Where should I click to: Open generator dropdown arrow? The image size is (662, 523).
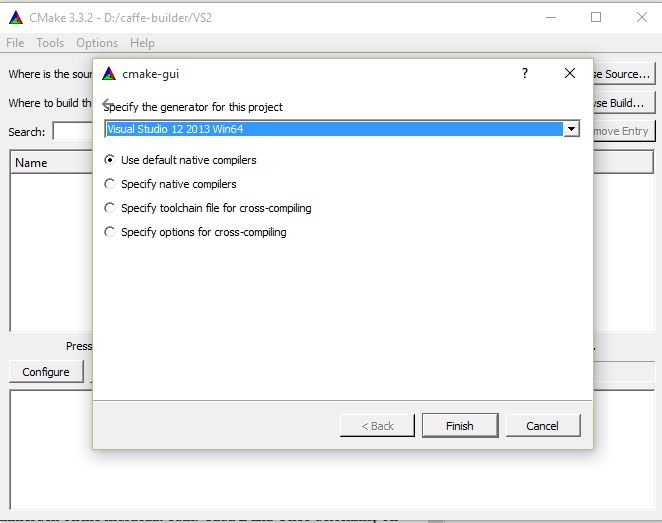pos(571,129)
